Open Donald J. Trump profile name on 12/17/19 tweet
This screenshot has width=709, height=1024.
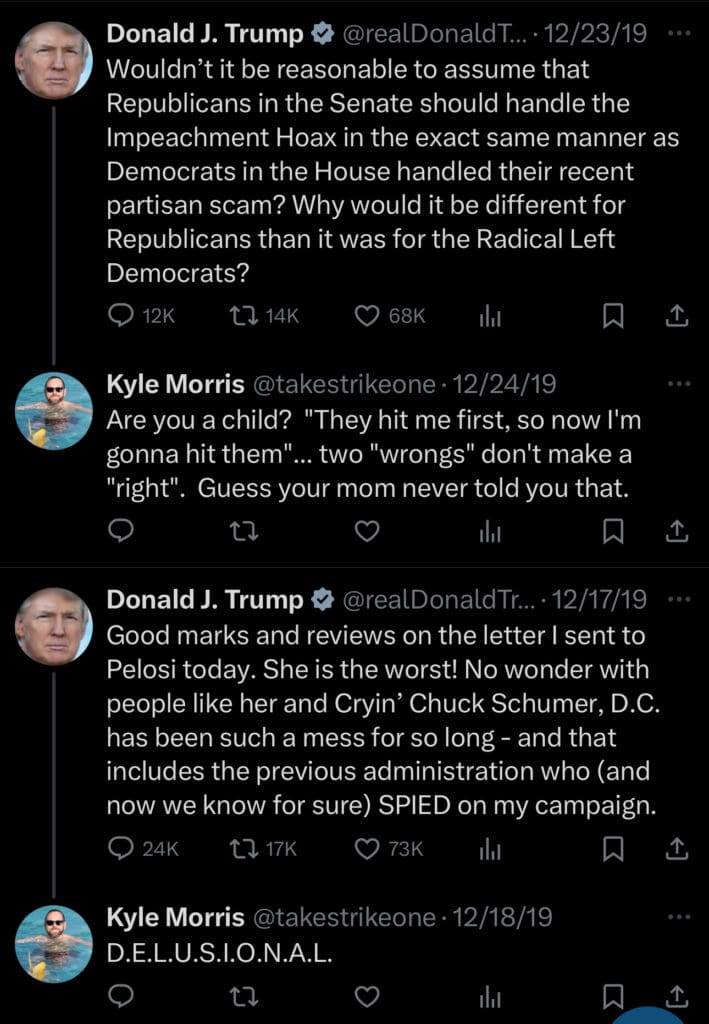205,600
